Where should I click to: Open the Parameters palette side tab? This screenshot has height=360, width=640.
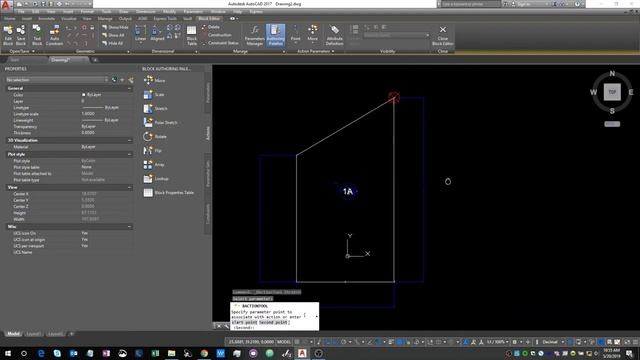pos(208,93)
